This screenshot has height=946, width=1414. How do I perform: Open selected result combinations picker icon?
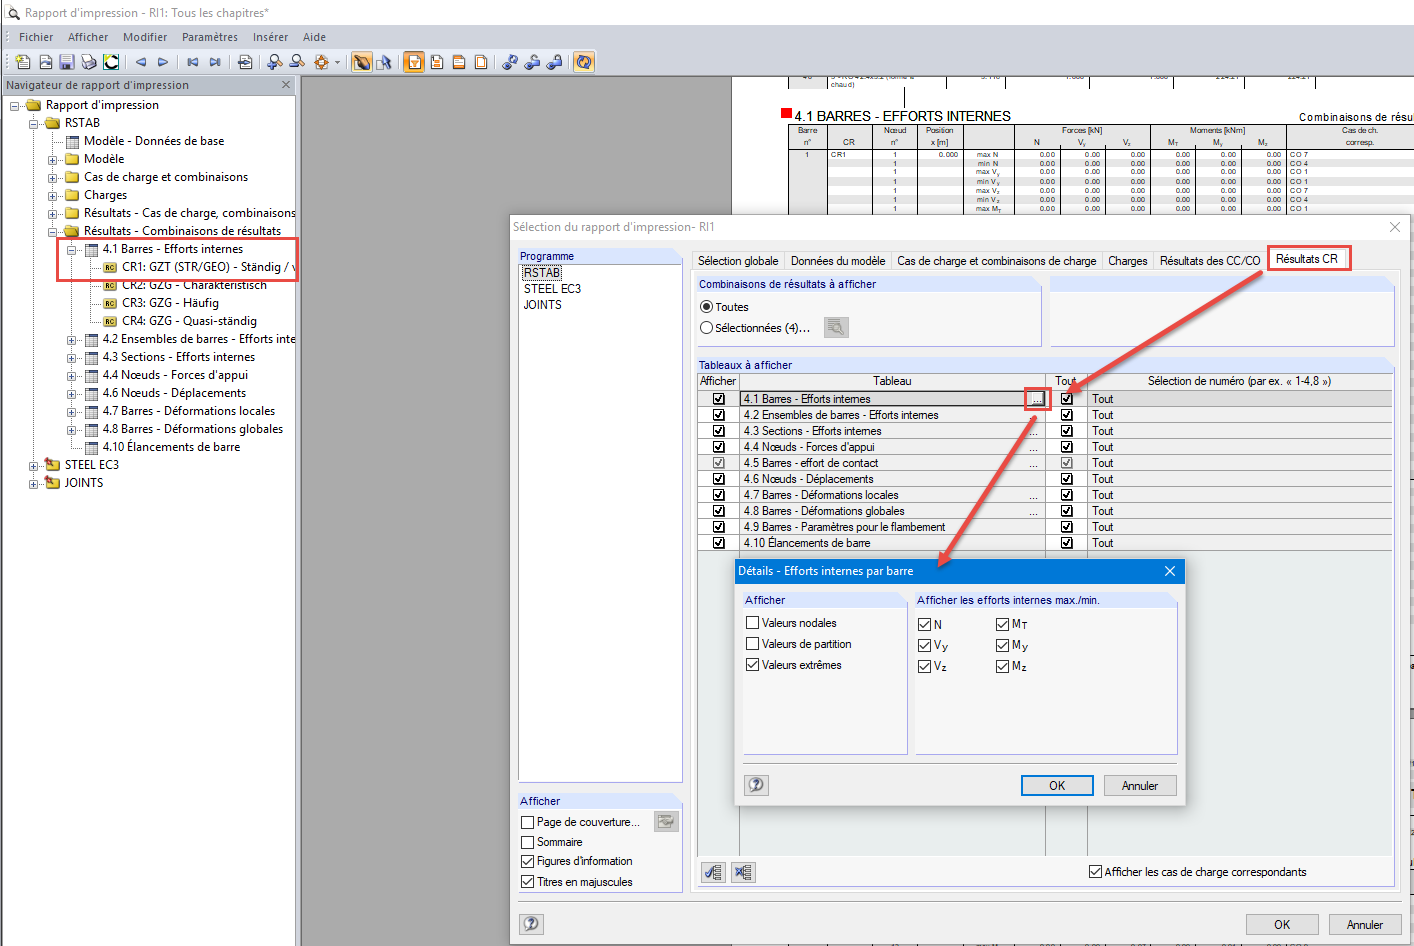coord(836,327)
